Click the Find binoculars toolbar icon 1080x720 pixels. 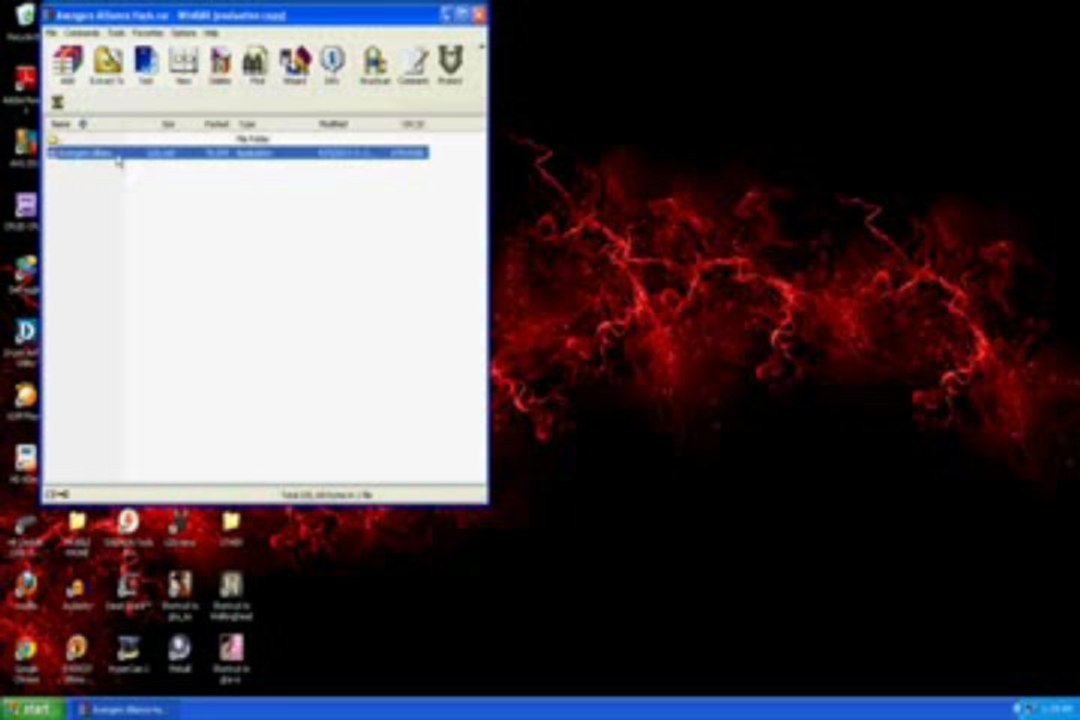coord(256,65)
